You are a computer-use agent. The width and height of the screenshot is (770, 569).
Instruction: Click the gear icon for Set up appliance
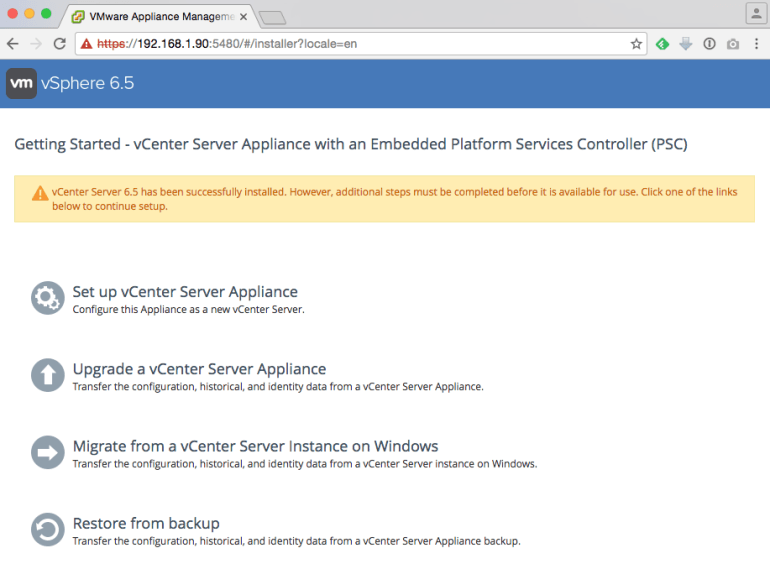[47, 298]
